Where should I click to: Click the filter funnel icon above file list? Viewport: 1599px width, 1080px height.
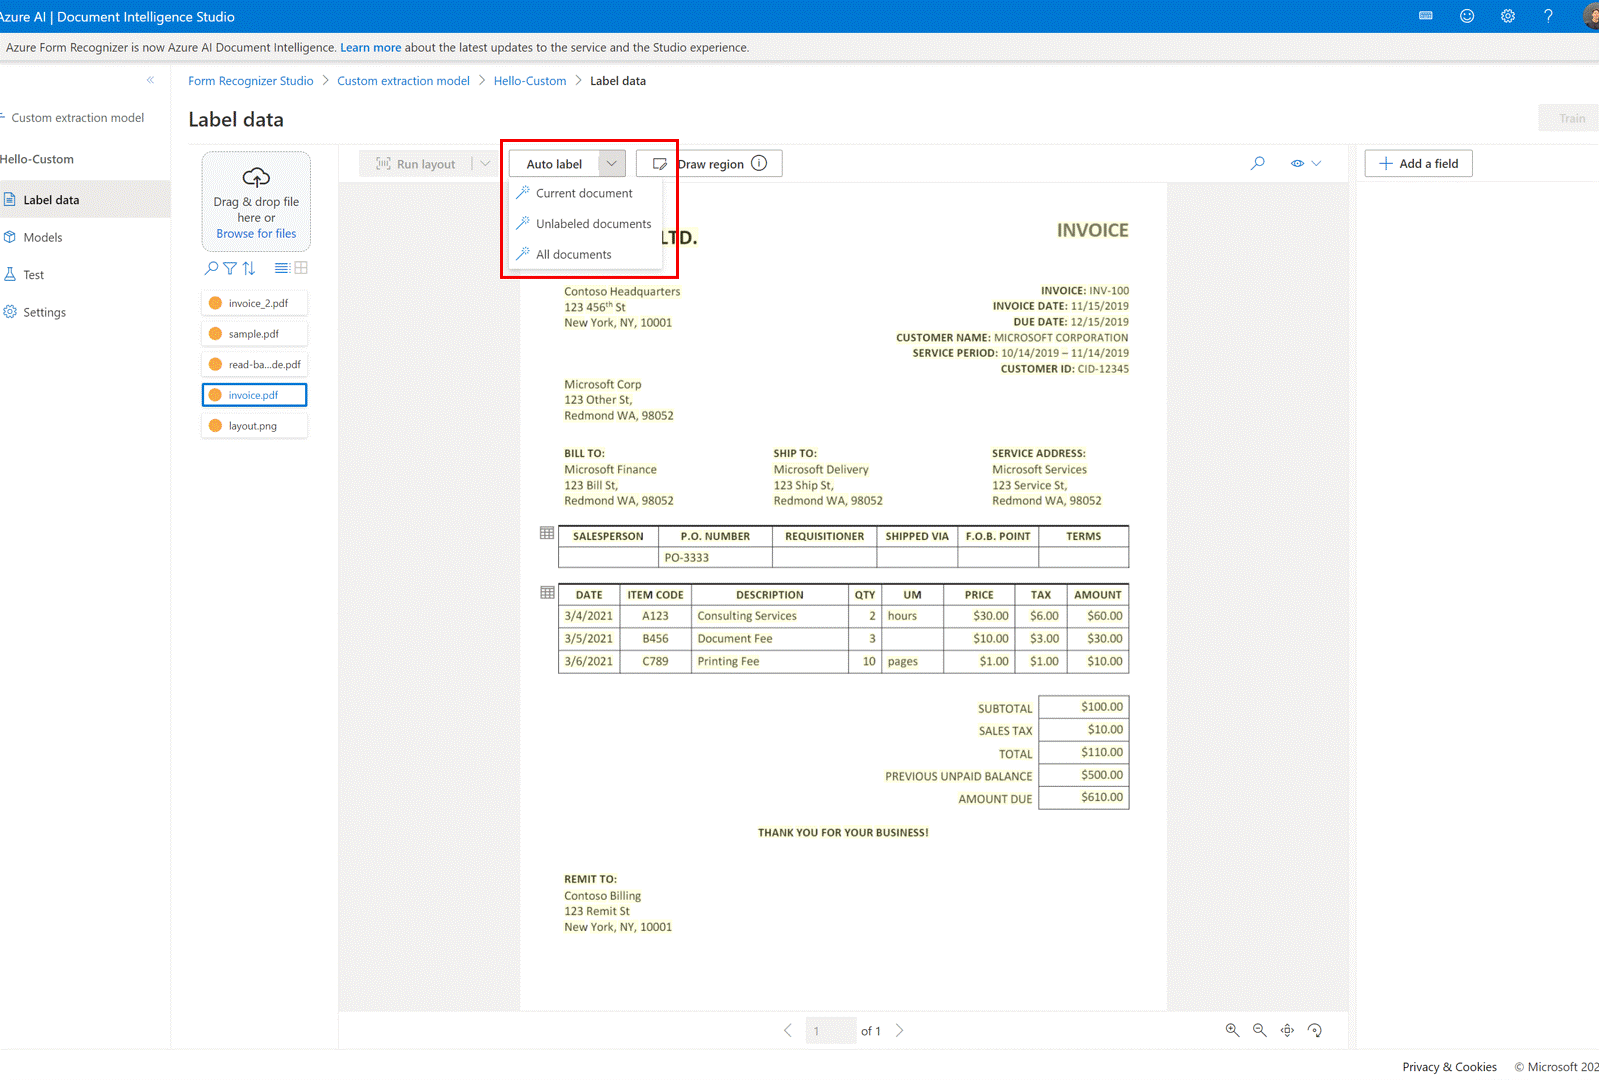coord(230,268)
